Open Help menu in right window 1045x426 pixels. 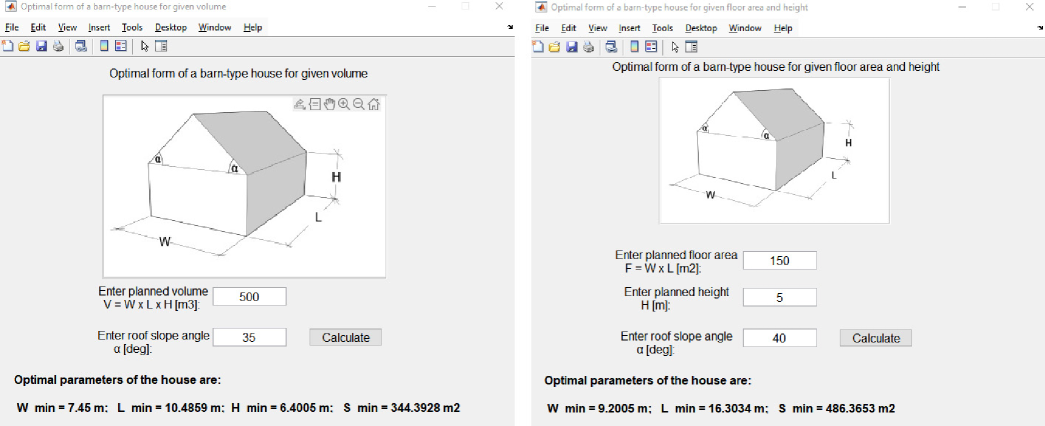click(783, 28)
